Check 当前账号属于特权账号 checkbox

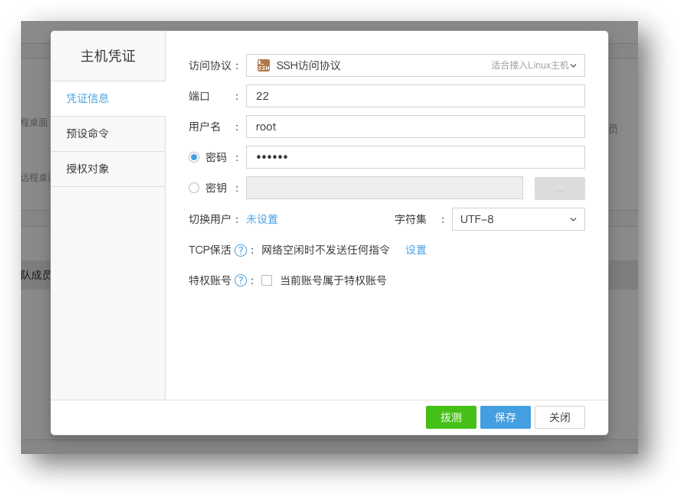pyautogui.click(x=267, y=281)
